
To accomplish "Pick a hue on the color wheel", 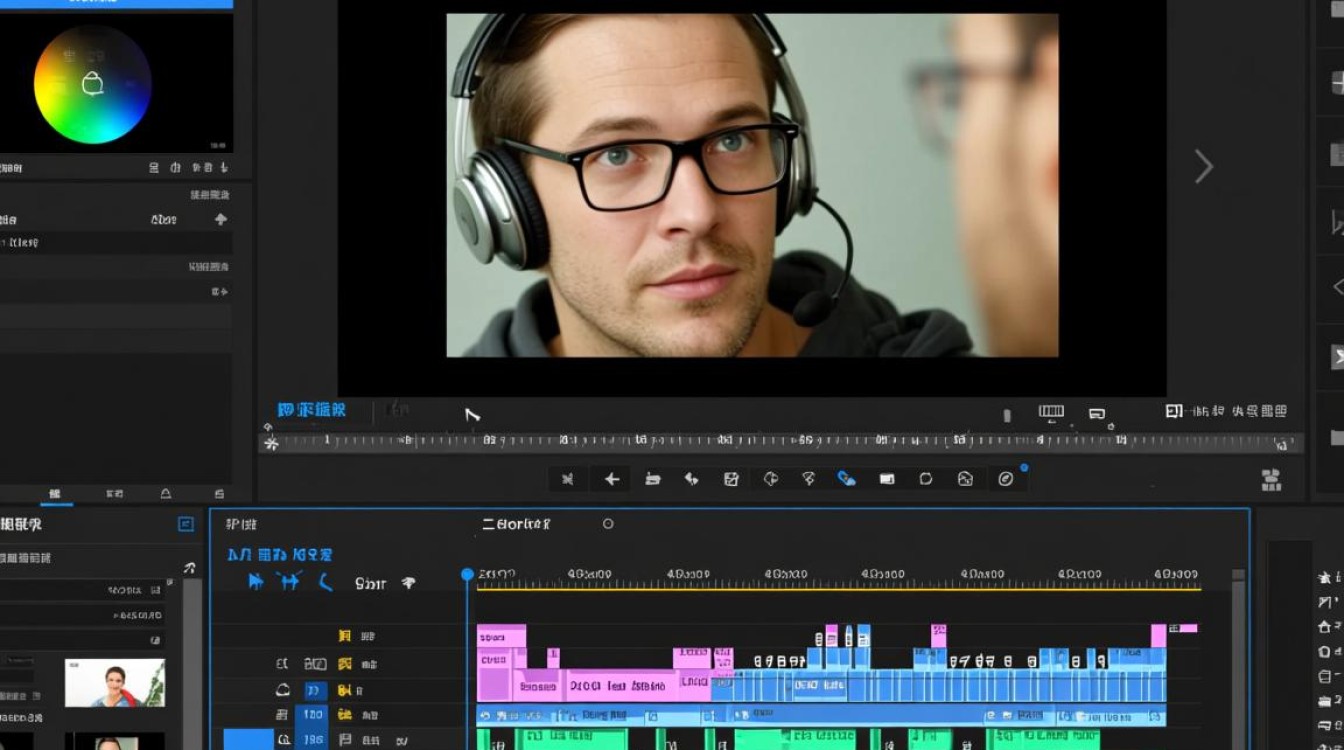I will click(92, 84).
